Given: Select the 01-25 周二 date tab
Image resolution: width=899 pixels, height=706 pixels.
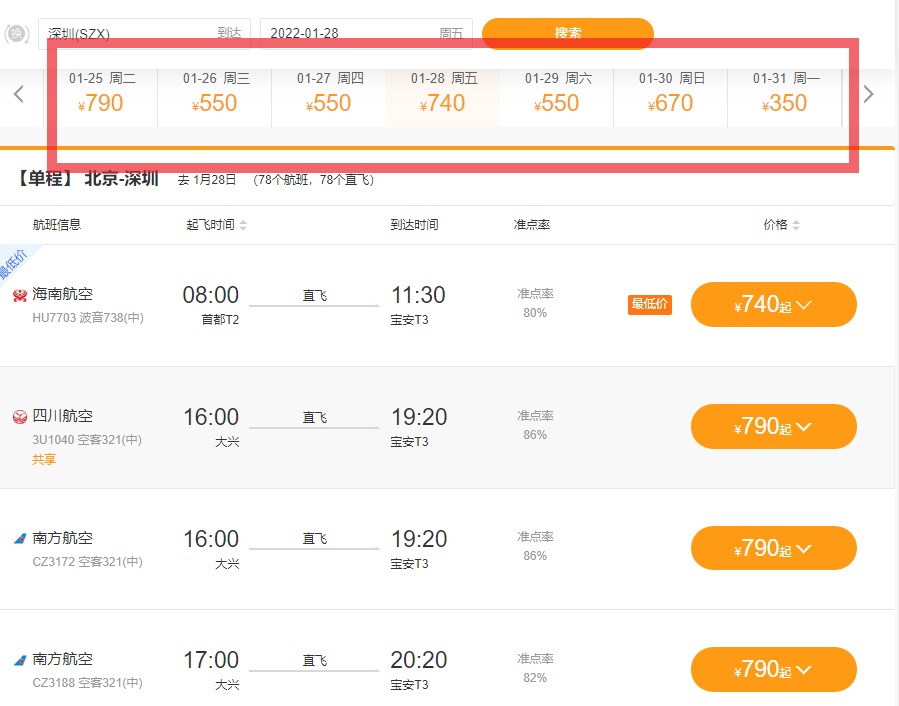Looking at the screenshot, I should click(x=101, y=92).
